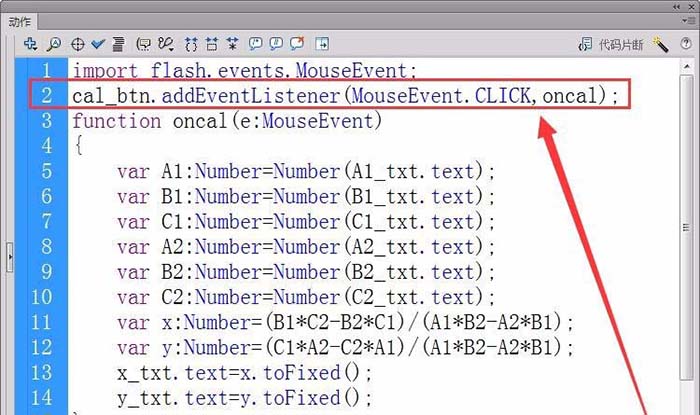Close the Actions panel with the X
This screenshot has height=415, width=700.
coord(692,7)
